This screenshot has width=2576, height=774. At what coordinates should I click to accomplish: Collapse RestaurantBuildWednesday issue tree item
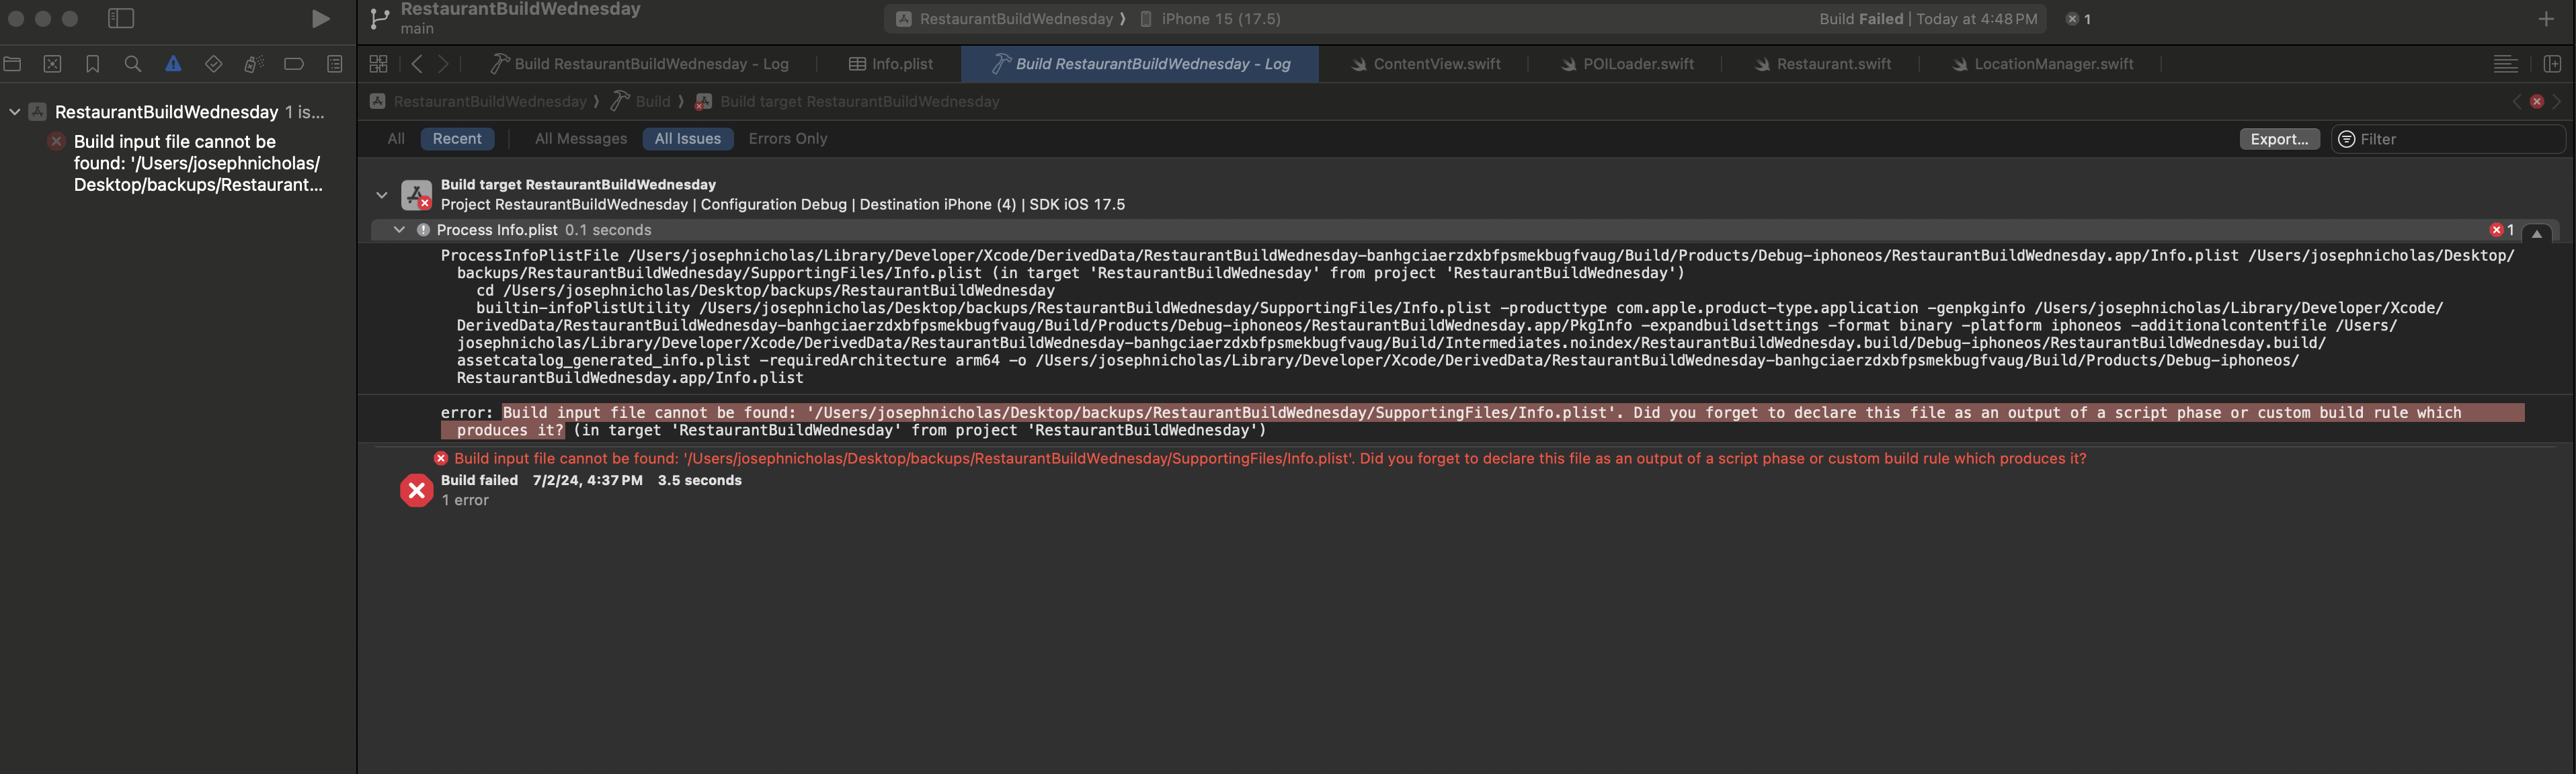(14, 112)
